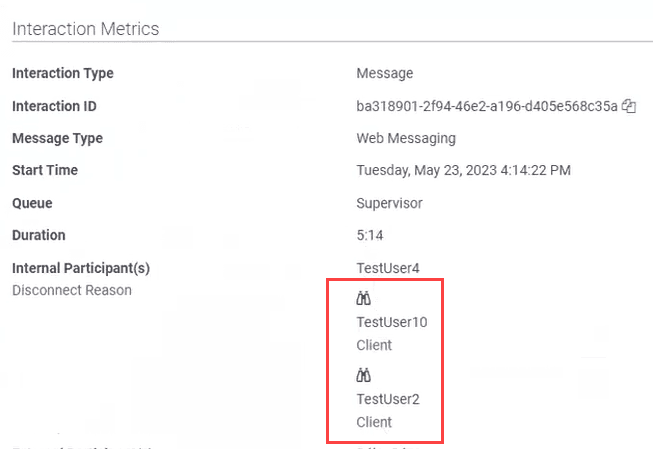Click the Internal Participant(s) label
The height and width of the screenshot is (449, 653).
tap(80, 268)
